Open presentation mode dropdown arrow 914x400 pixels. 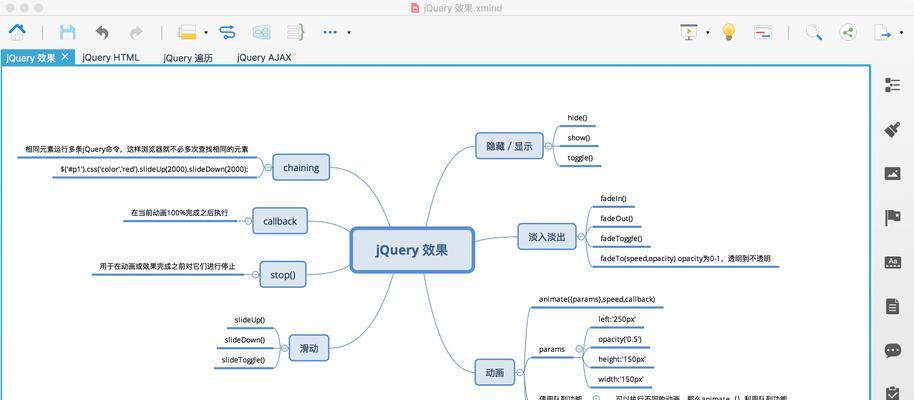point(708,33)
